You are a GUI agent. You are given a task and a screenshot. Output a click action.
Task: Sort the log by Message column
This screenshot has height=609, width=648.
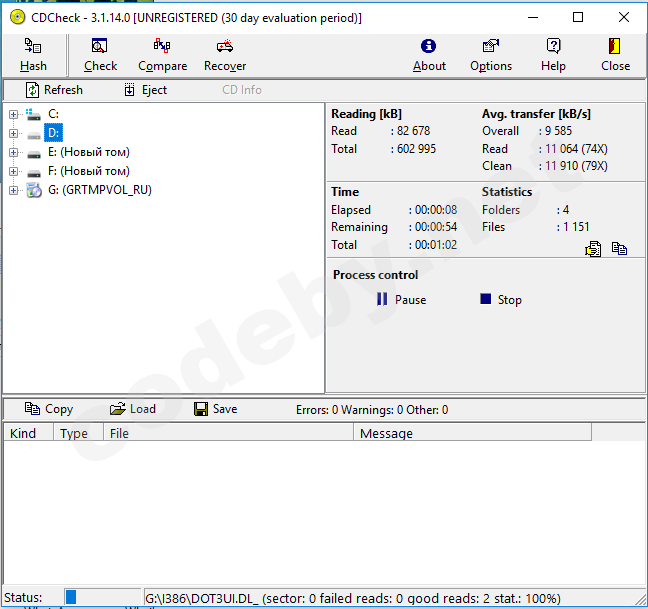(472, 433)
